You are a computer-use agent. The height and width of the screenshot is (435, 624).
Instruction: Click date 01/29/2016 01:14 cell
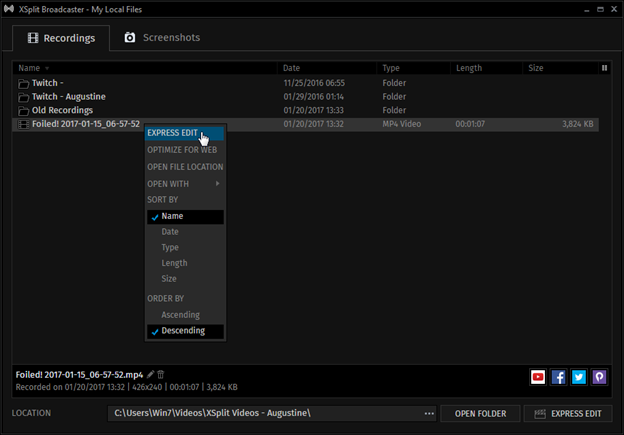(x=314, y=97)
